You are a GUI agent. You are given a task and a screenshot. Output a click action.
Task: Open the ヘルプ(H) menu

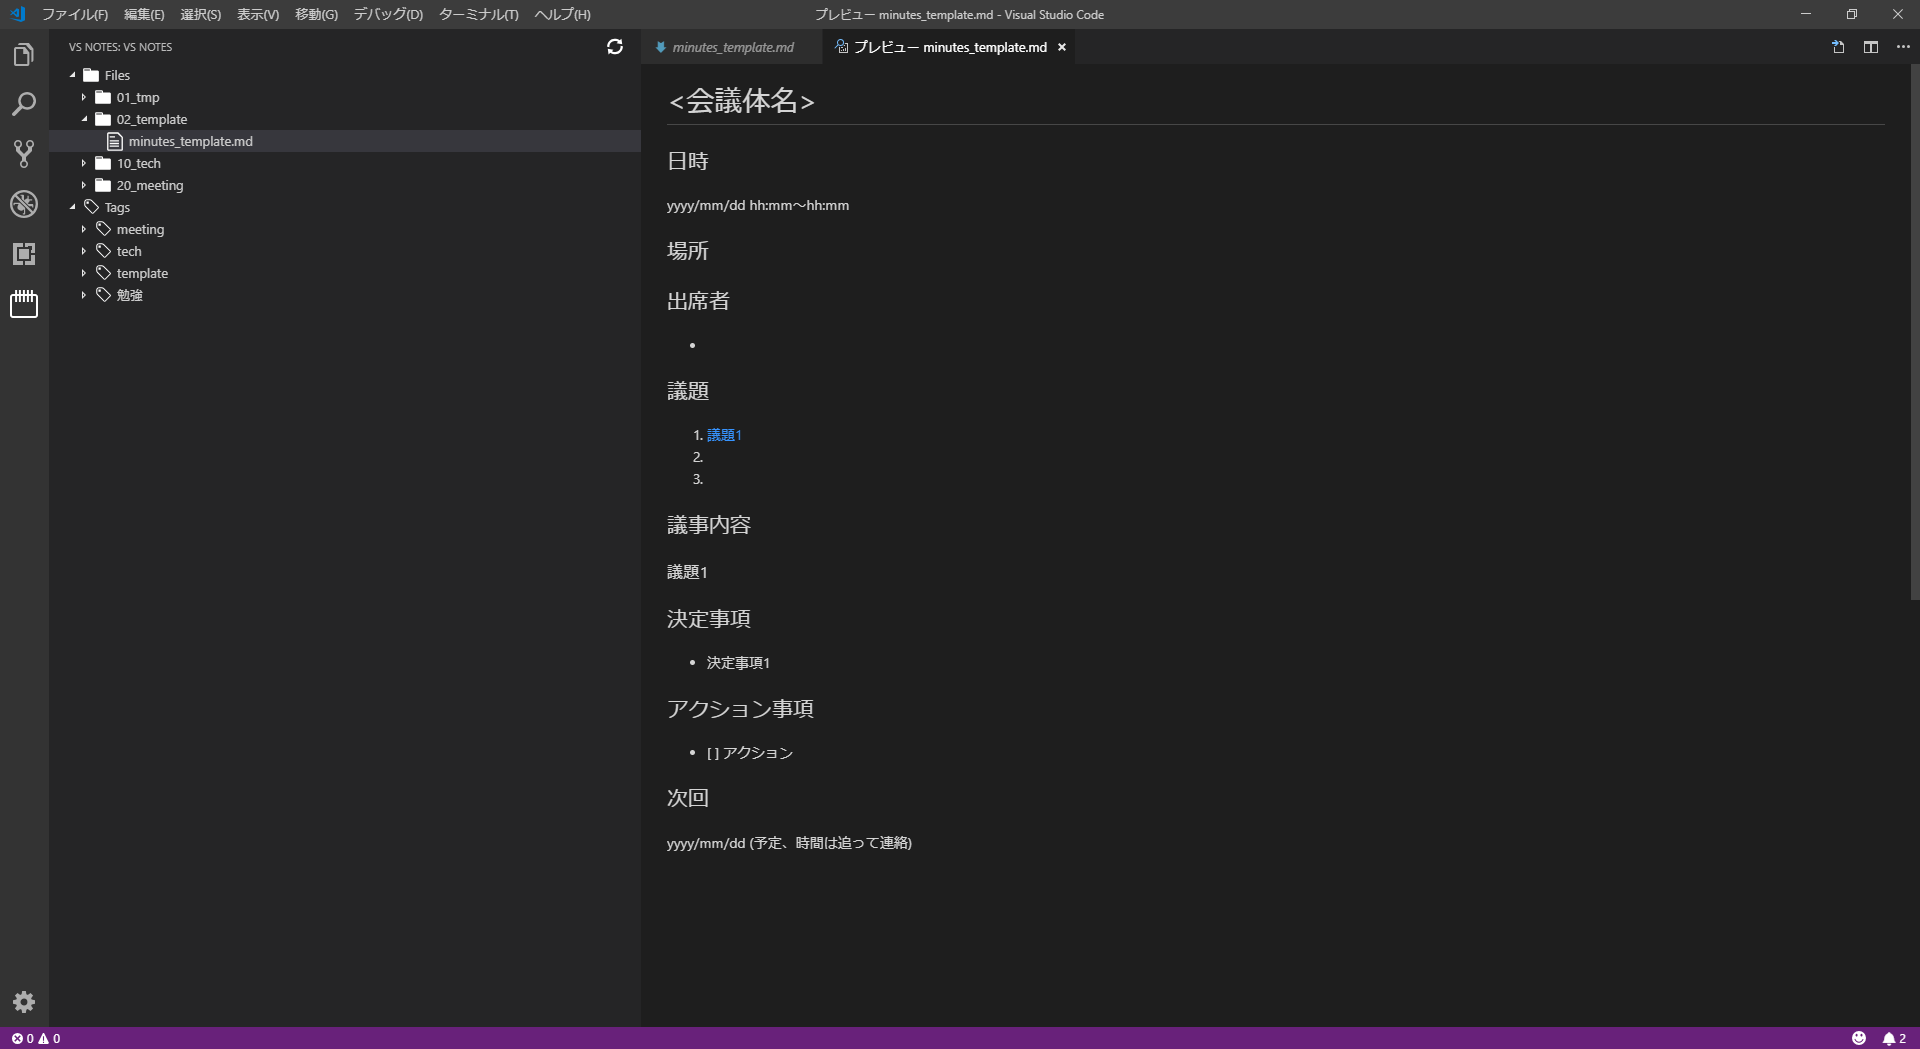563,14
